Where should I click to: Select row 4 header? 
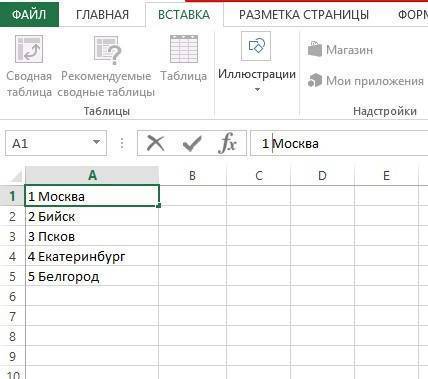point(12,257)
